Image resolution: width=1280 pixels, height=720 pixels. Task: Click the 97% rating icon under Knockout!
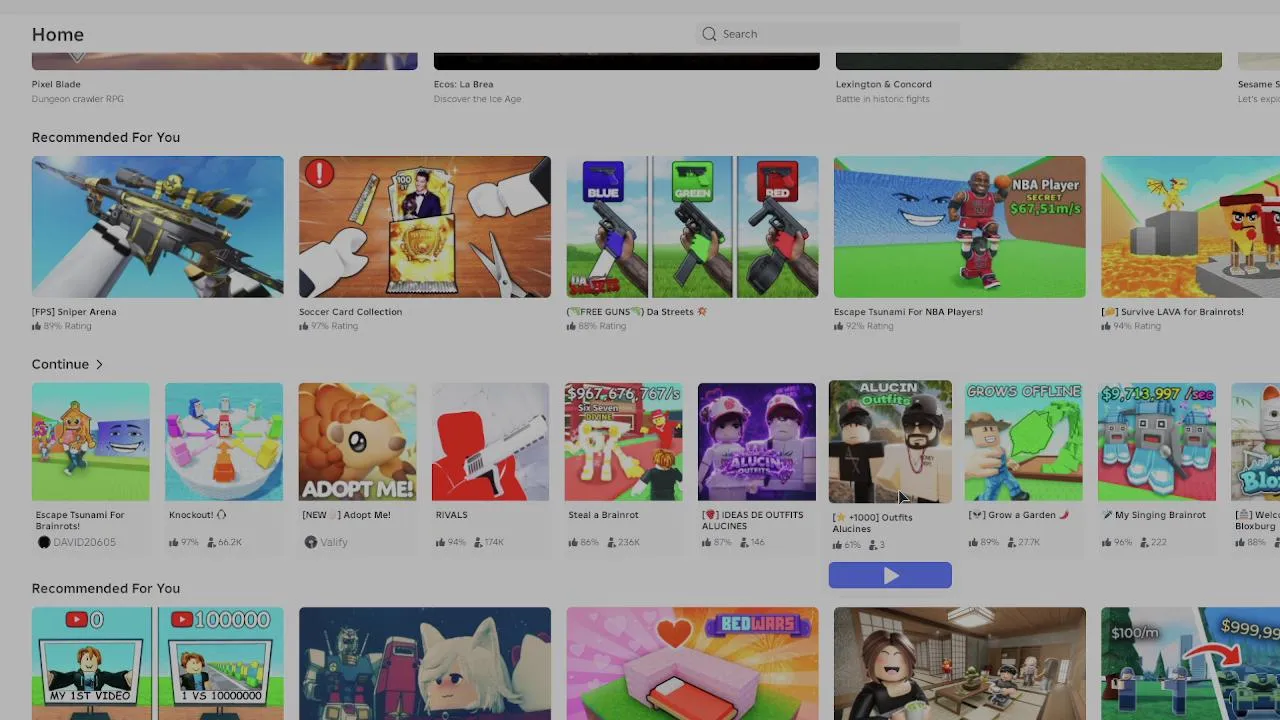tap(174, 542)
